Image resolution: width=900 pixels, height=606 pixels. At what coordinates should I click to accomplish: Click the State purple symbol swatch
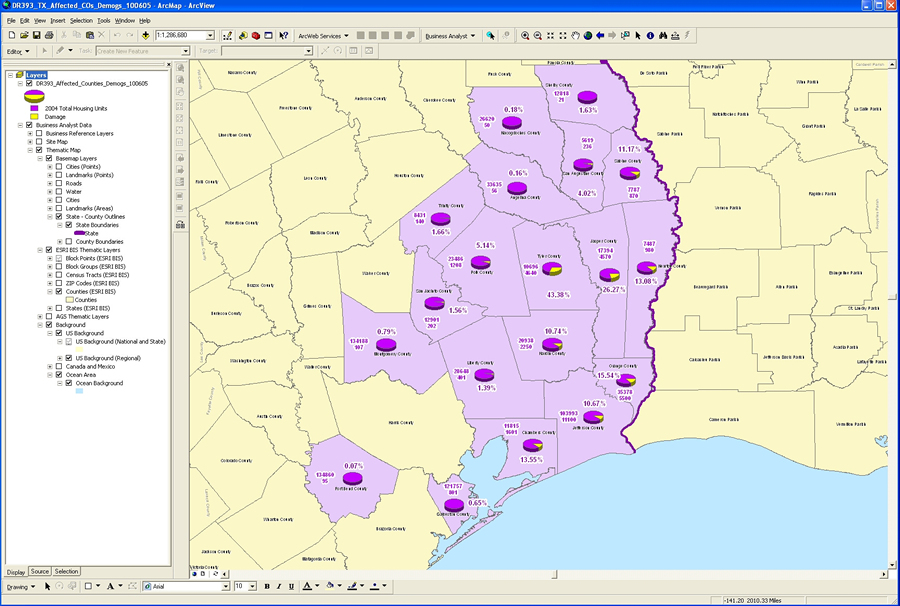(x=79, y=233)
